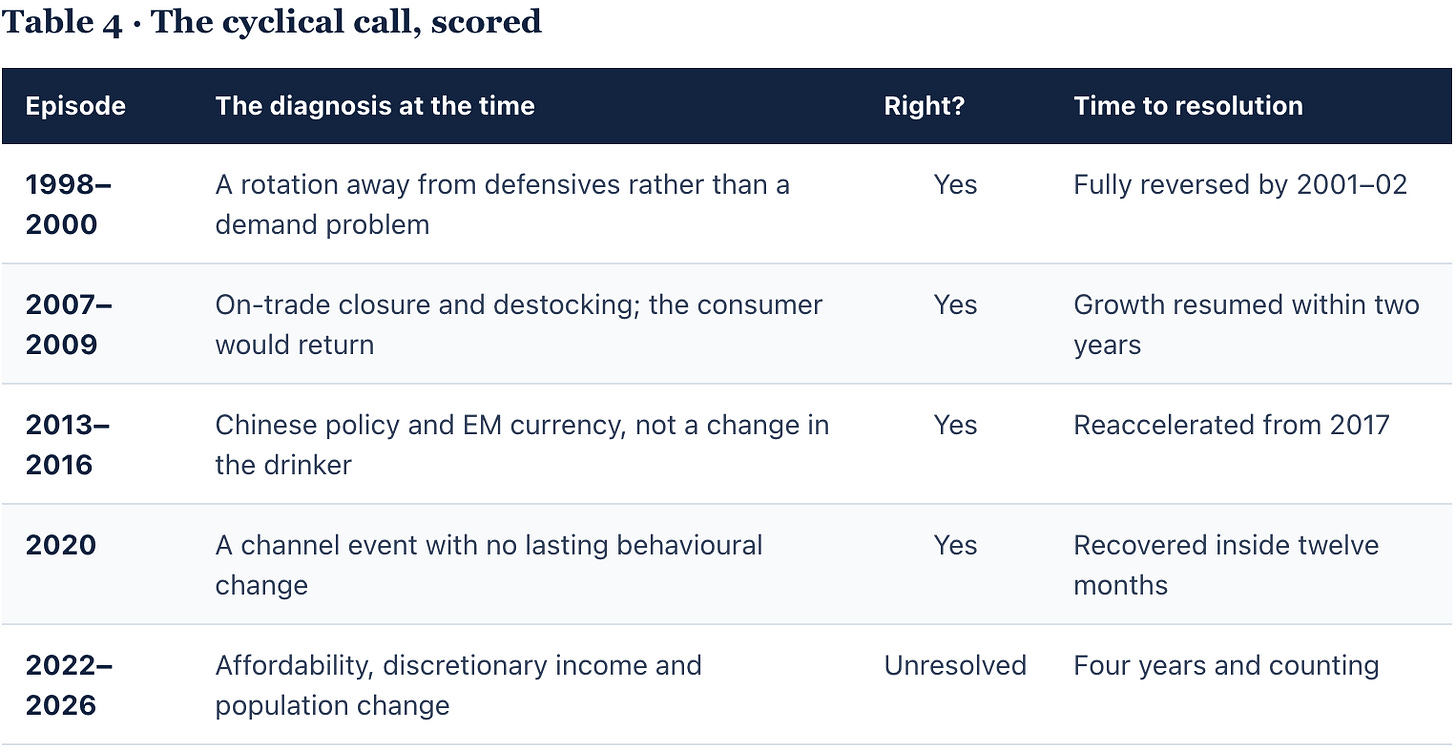Click the 'Table 4 · The cyclical call, scored' title
Screen dimensions: 1456x754
pos(271,22)
